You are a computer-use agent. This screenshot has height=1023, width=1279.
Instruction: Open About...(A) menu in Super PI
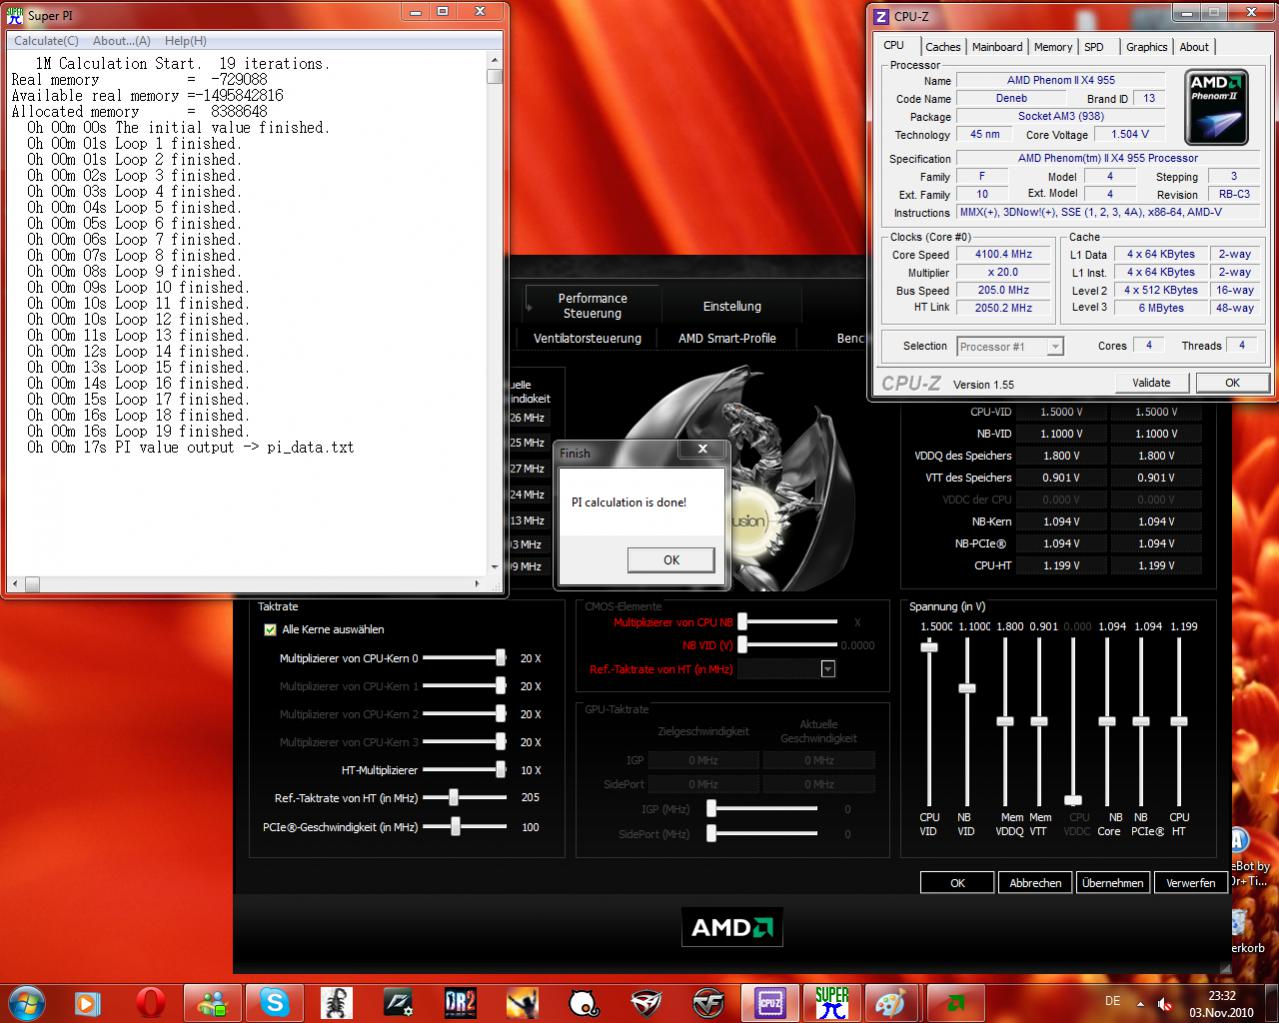pyautogui.click(x=121, y=41)
